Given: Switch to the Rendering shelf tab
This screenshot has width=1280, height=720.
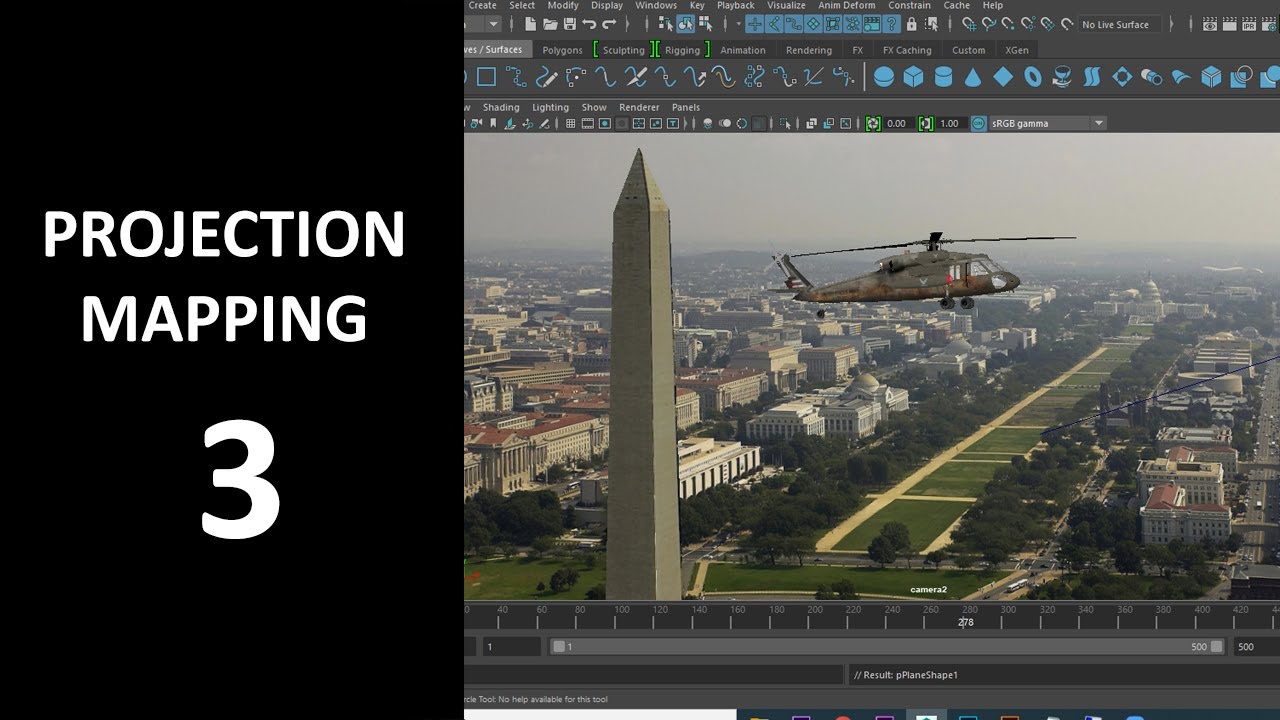Looking at the screenshot, I should (x=809, y=50).
